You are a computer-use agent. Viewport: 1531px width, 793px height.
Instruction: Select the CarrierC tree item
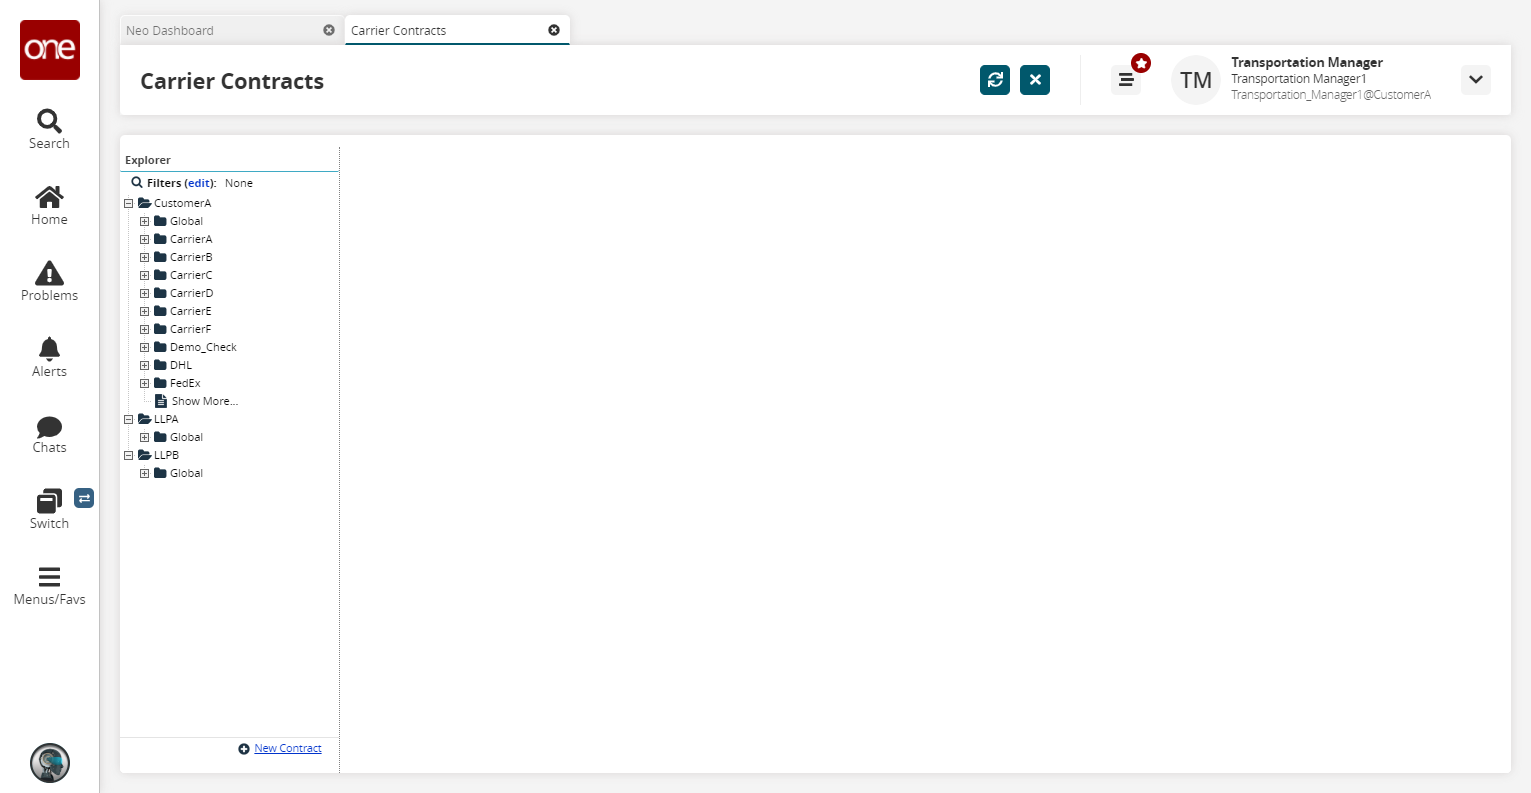click(x=191, y=275)
